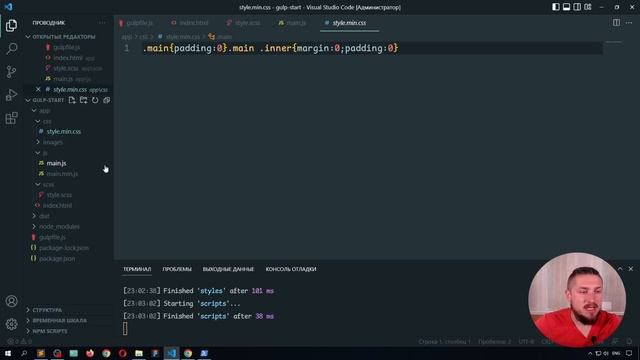Click New File icon in GULP-START header
The width and height of the screenshot is (640, 360).
pos(72,100)
